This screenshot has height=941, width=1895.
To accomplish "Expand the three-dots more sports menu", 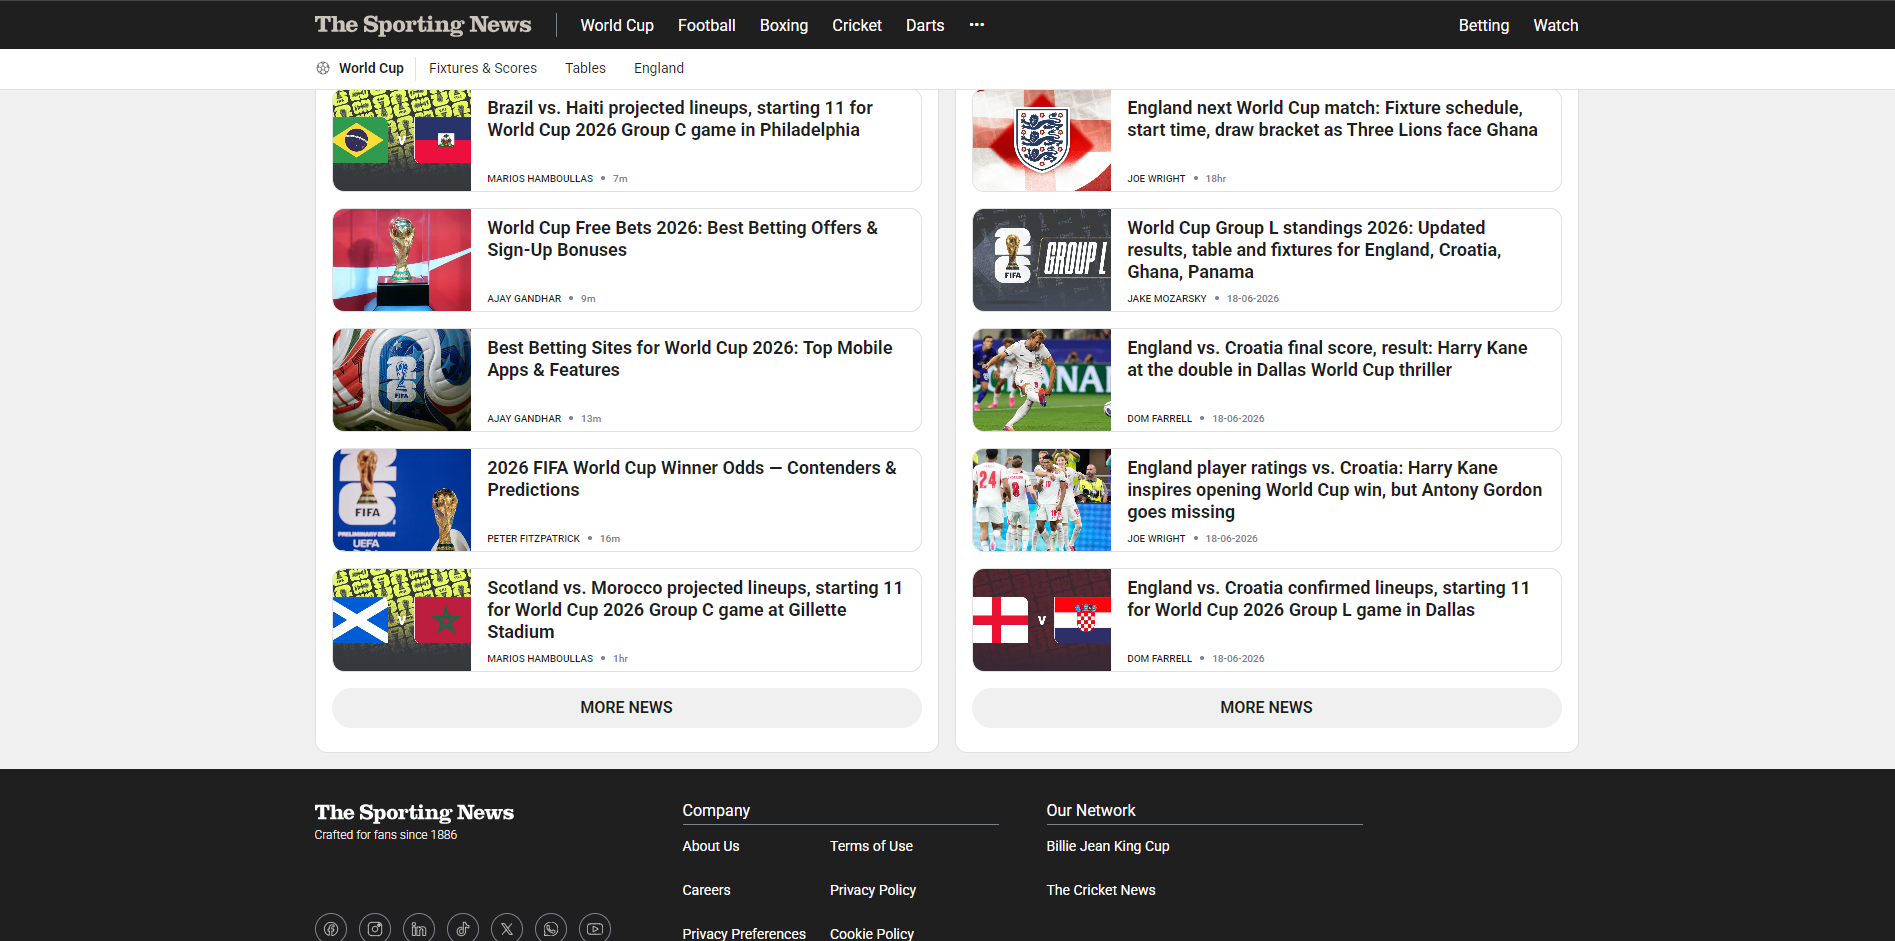I will pyautogui.click(x=977, y=25).
